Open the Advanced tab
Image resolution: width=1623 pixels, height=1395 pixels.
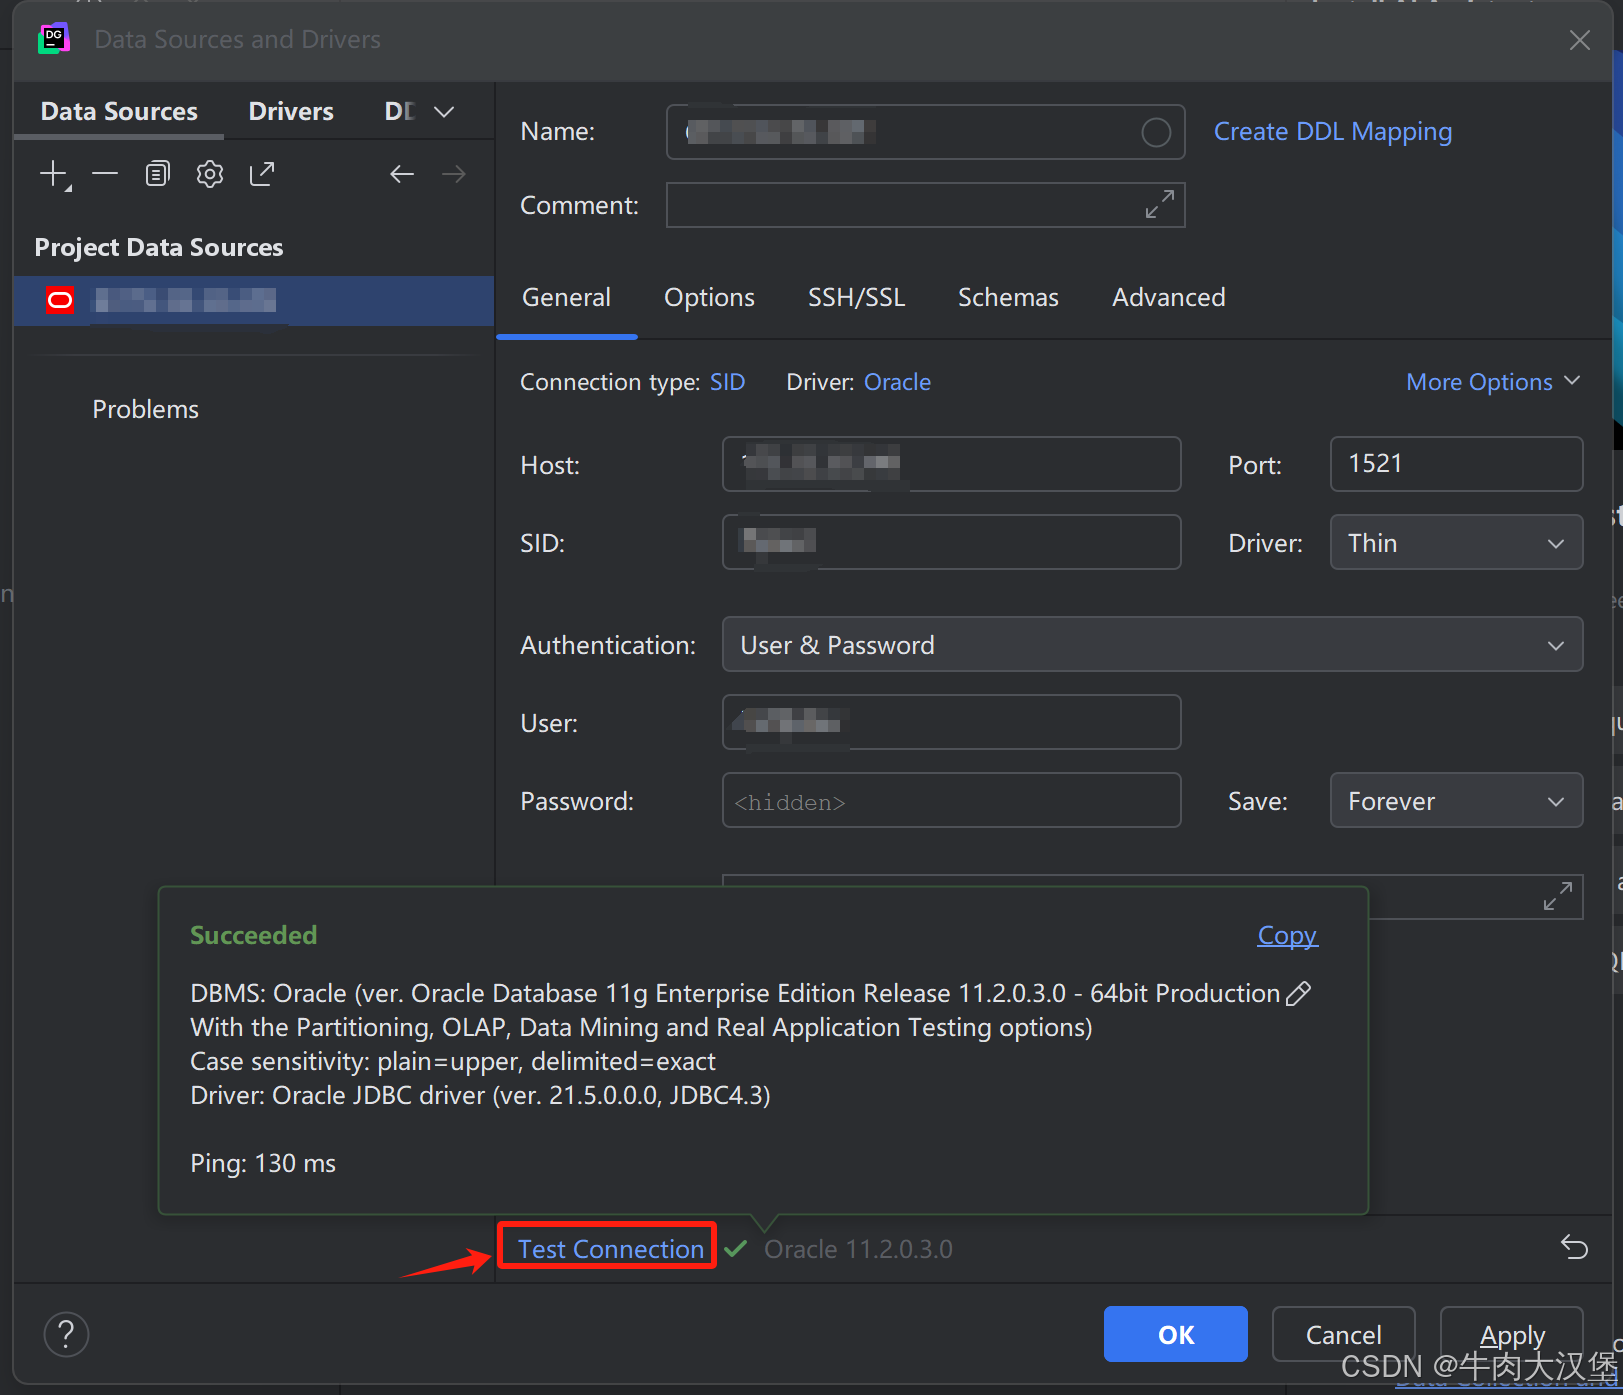point(1168,297)
